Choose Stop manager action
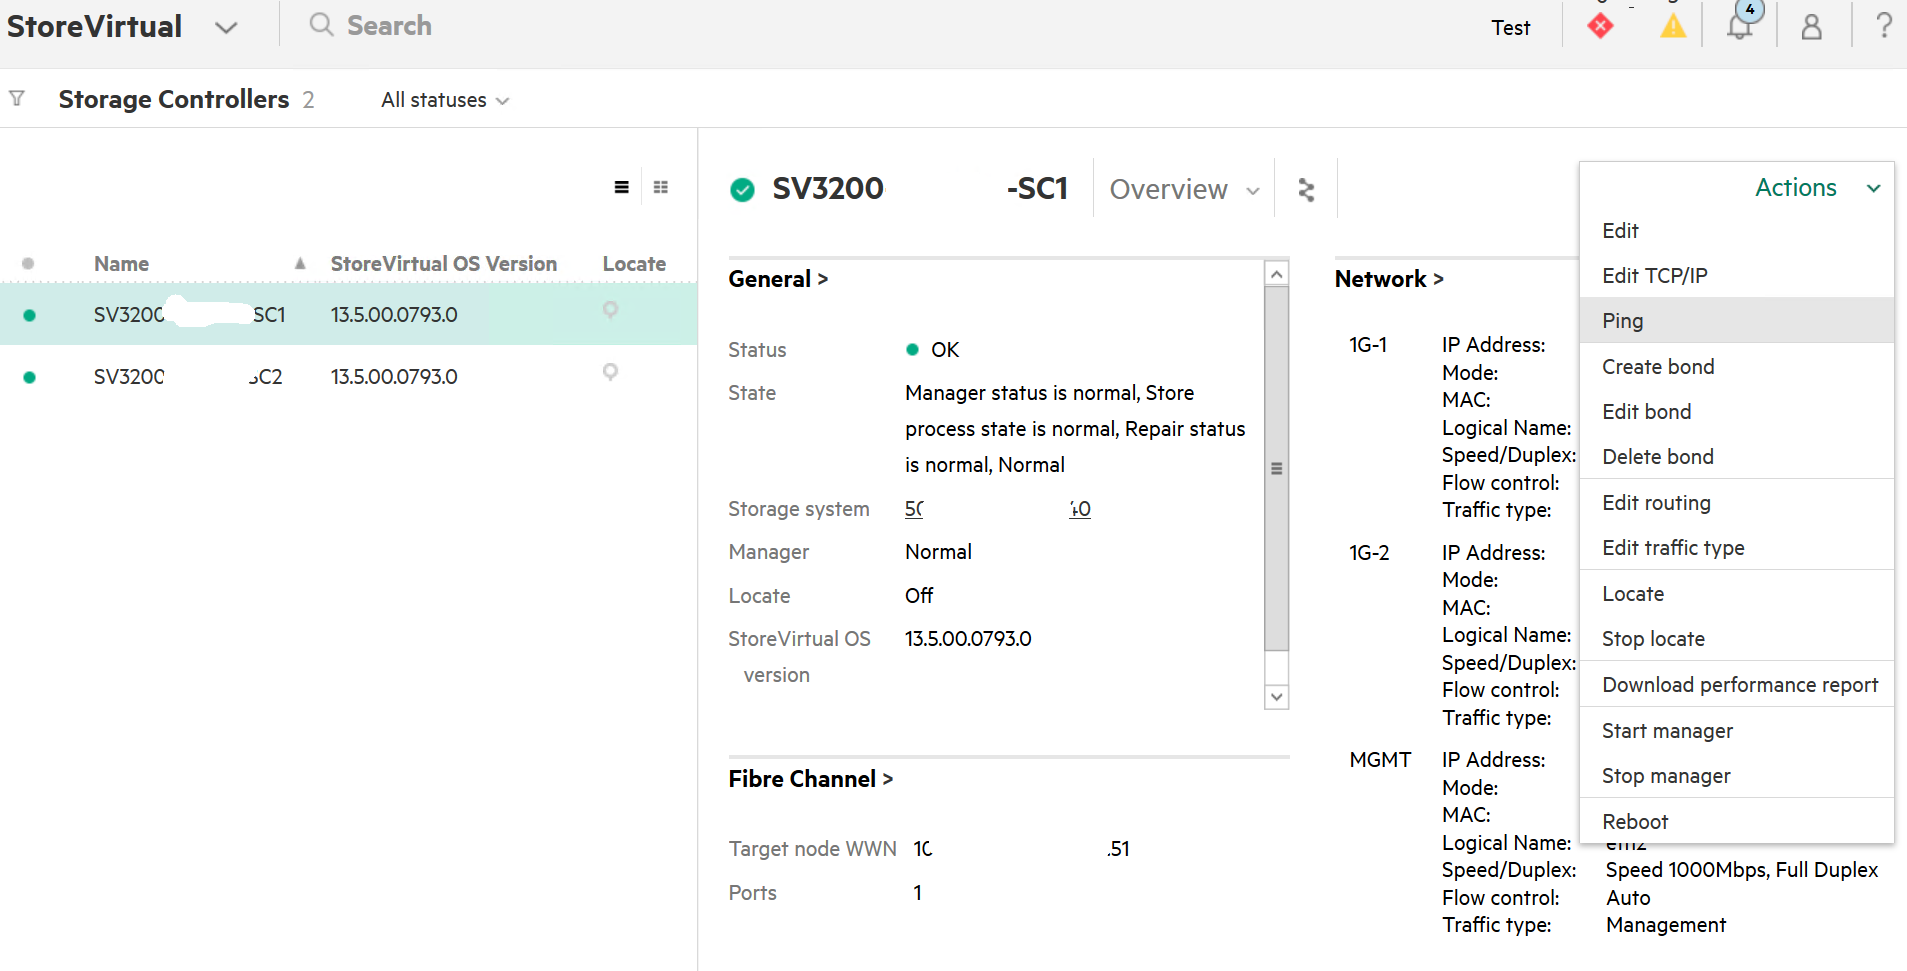 1737,776
